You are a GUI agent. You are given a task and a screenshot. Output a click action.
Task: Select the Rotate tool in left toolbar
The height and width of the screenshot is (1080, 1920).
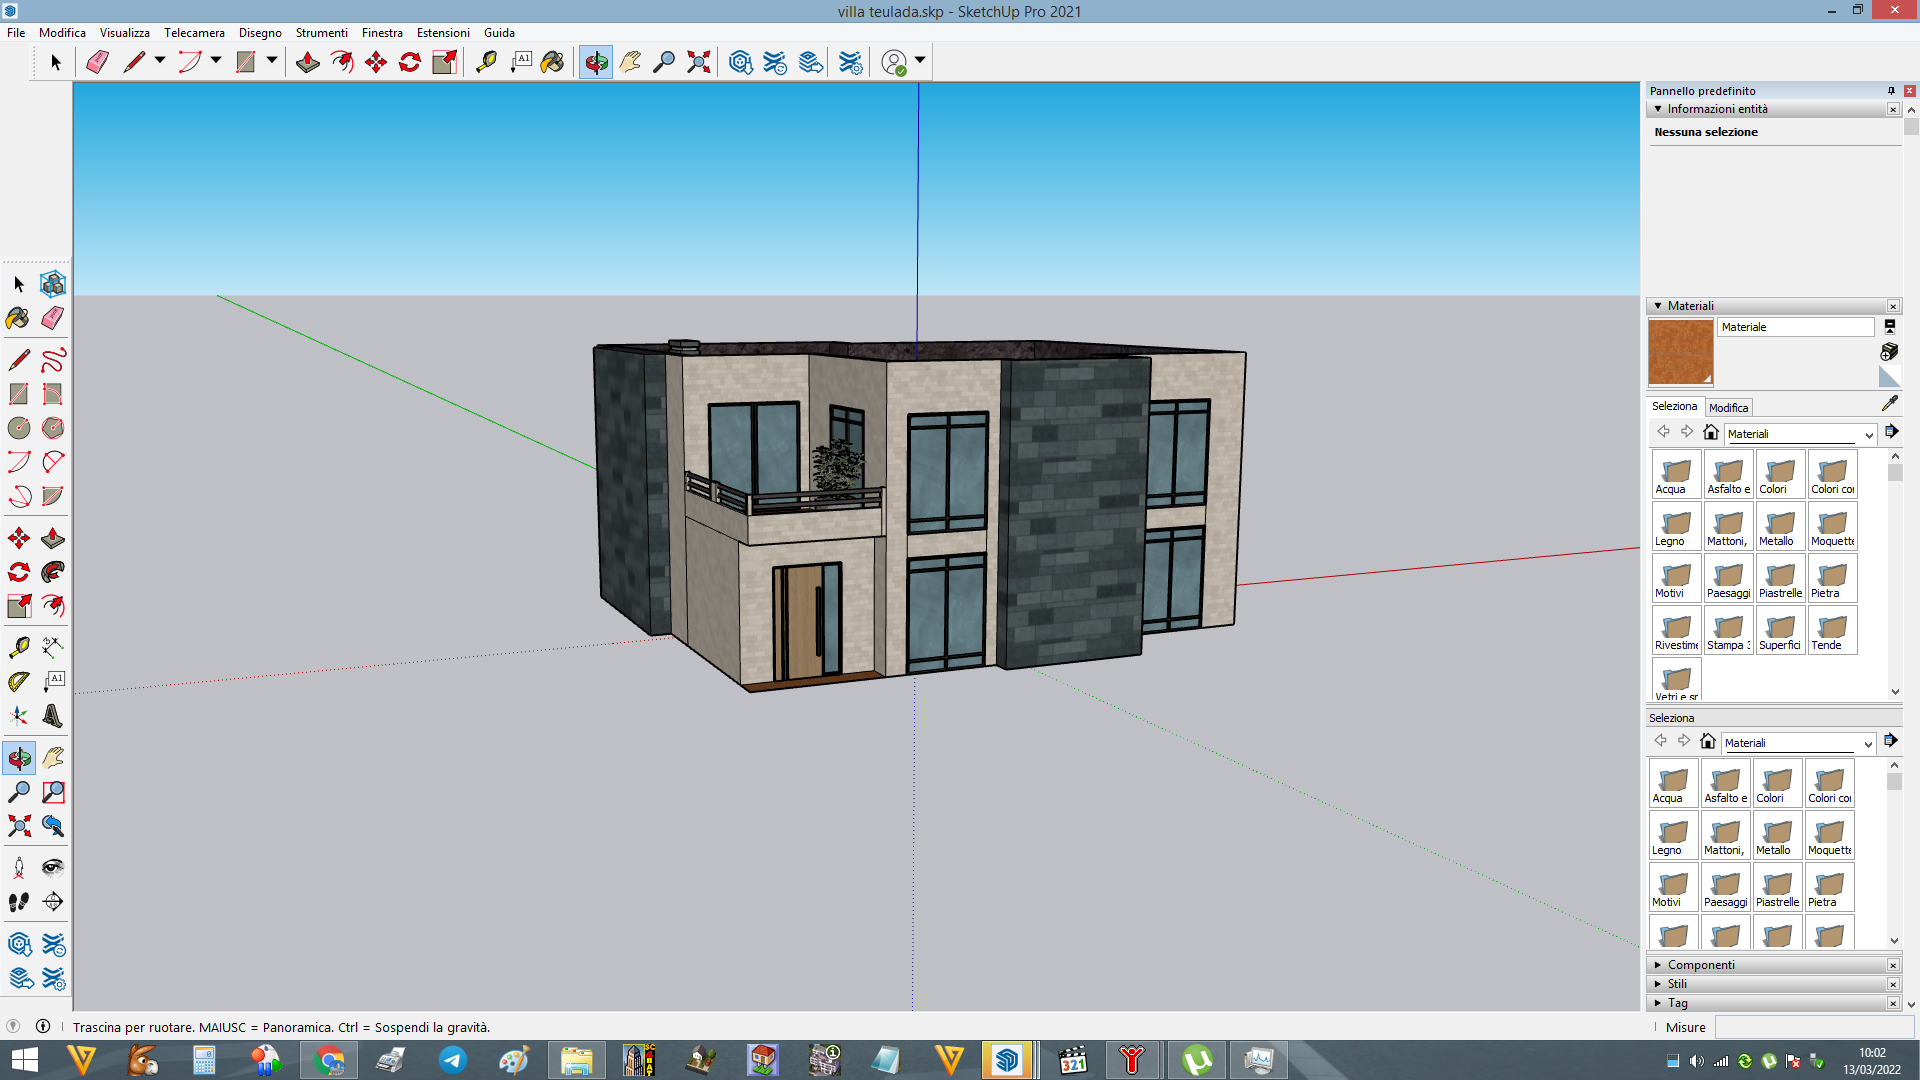click(18, 572)
